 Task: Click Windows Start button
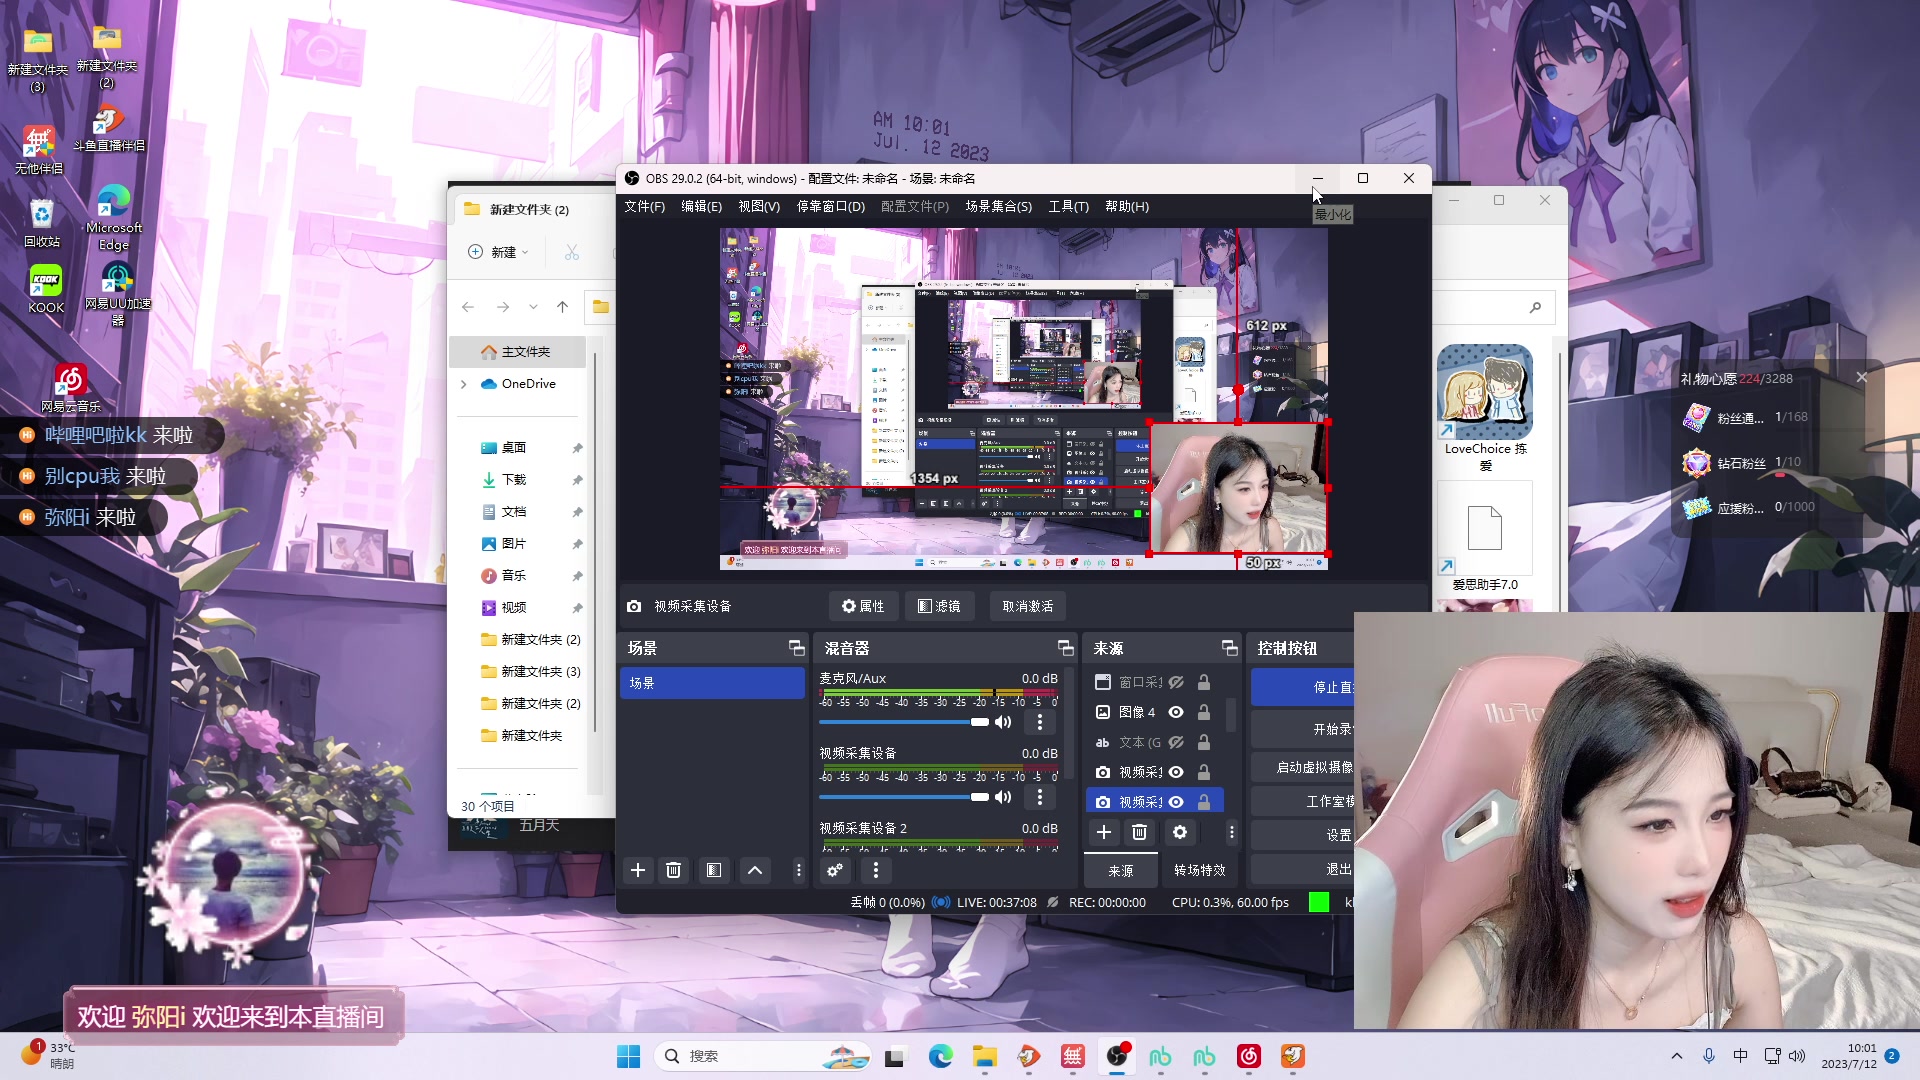point(629,1056)
